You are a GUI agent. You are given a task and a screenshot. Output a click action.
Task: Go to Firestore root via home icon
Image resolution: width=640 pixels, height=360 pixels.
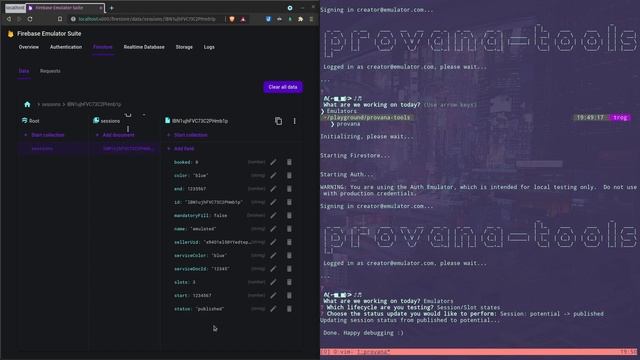coord(27,104)
